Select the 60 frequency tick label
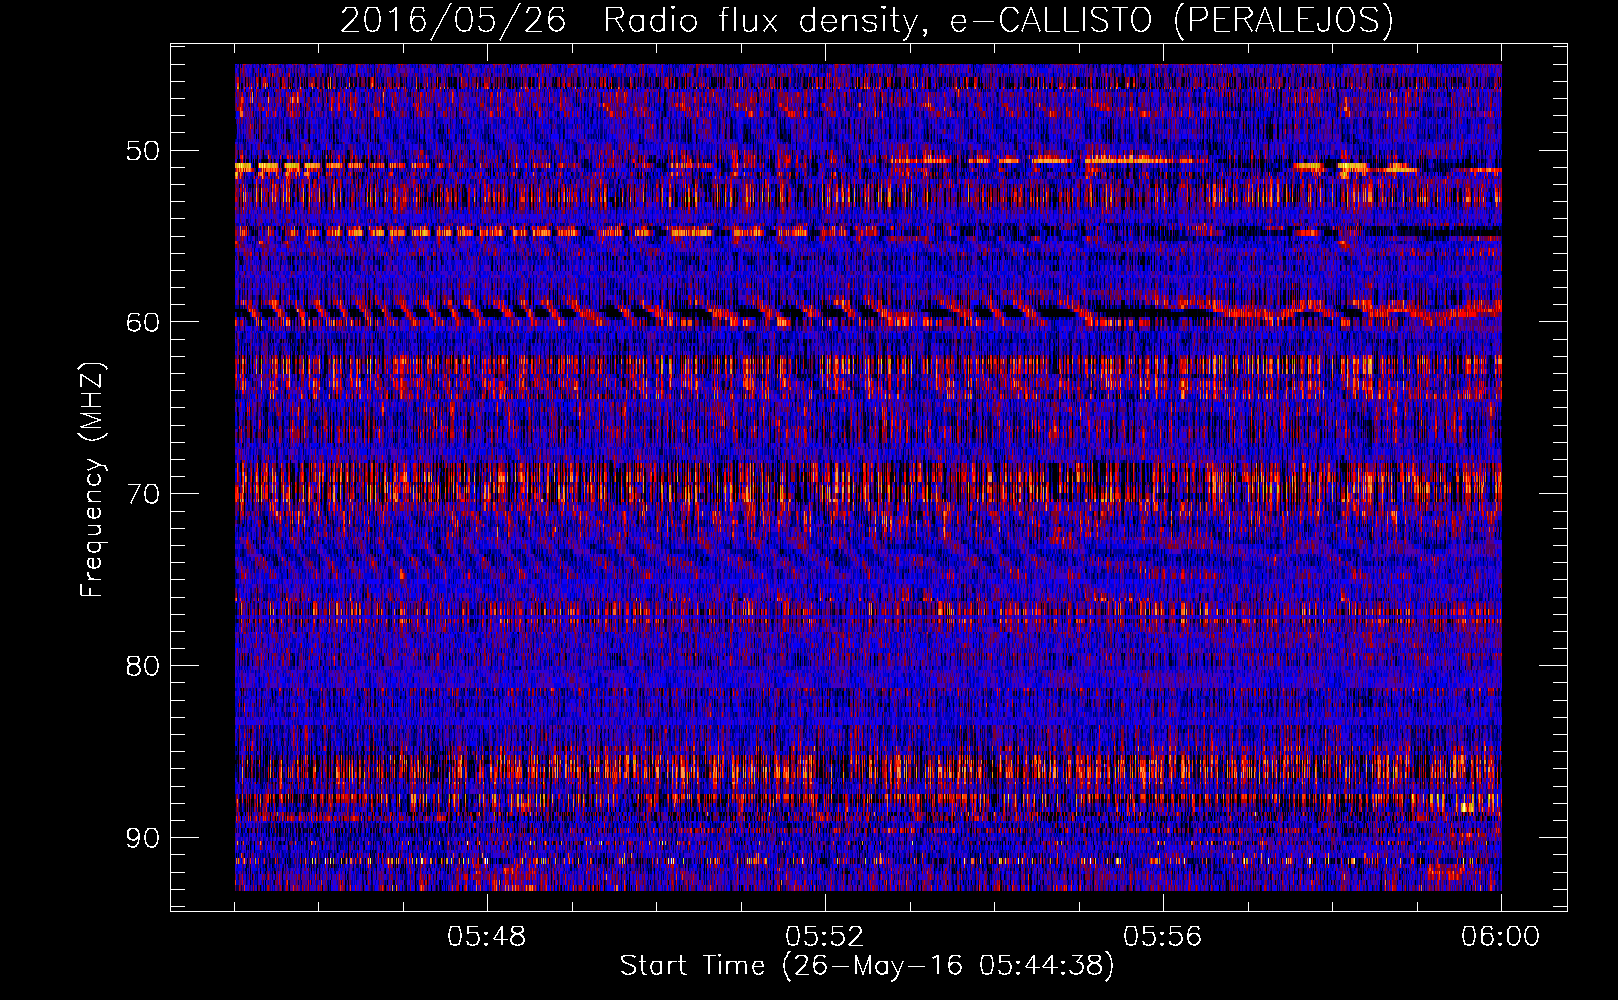The width and height of the screenshot is (1618, 1000). coord(142,322)
